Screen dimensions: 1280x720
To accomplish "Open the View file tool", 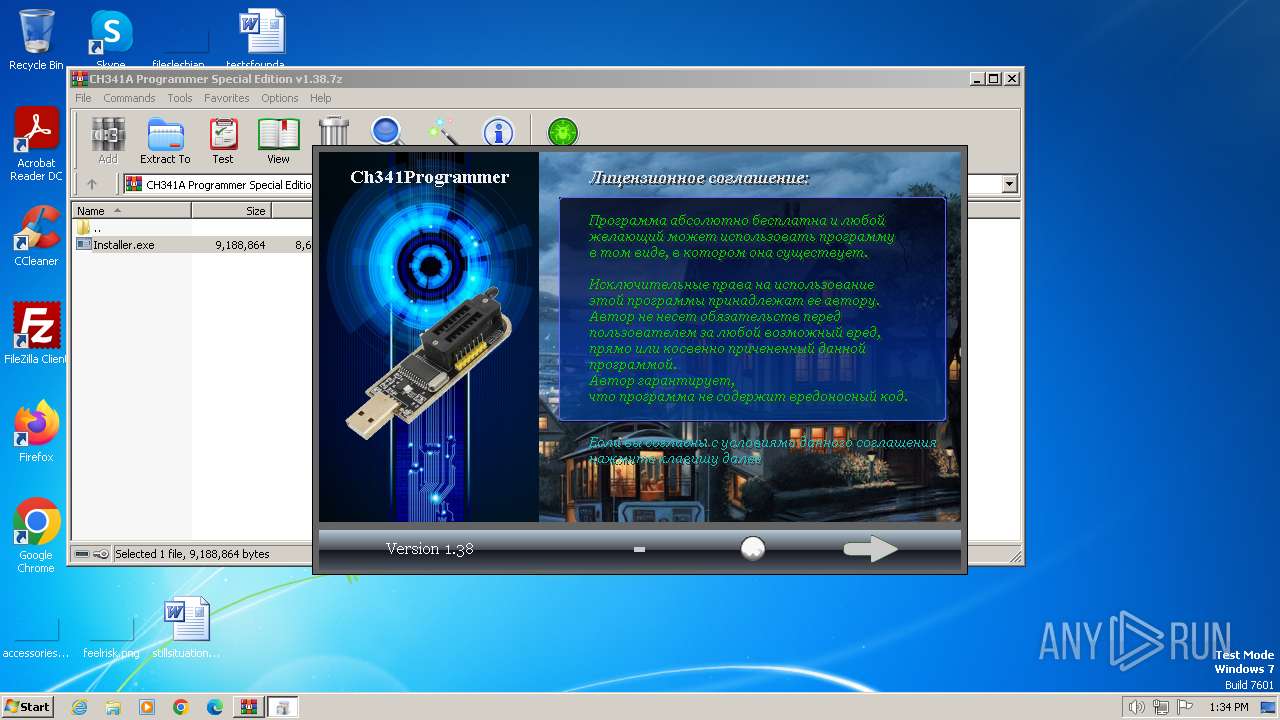I will coord(278,141).
